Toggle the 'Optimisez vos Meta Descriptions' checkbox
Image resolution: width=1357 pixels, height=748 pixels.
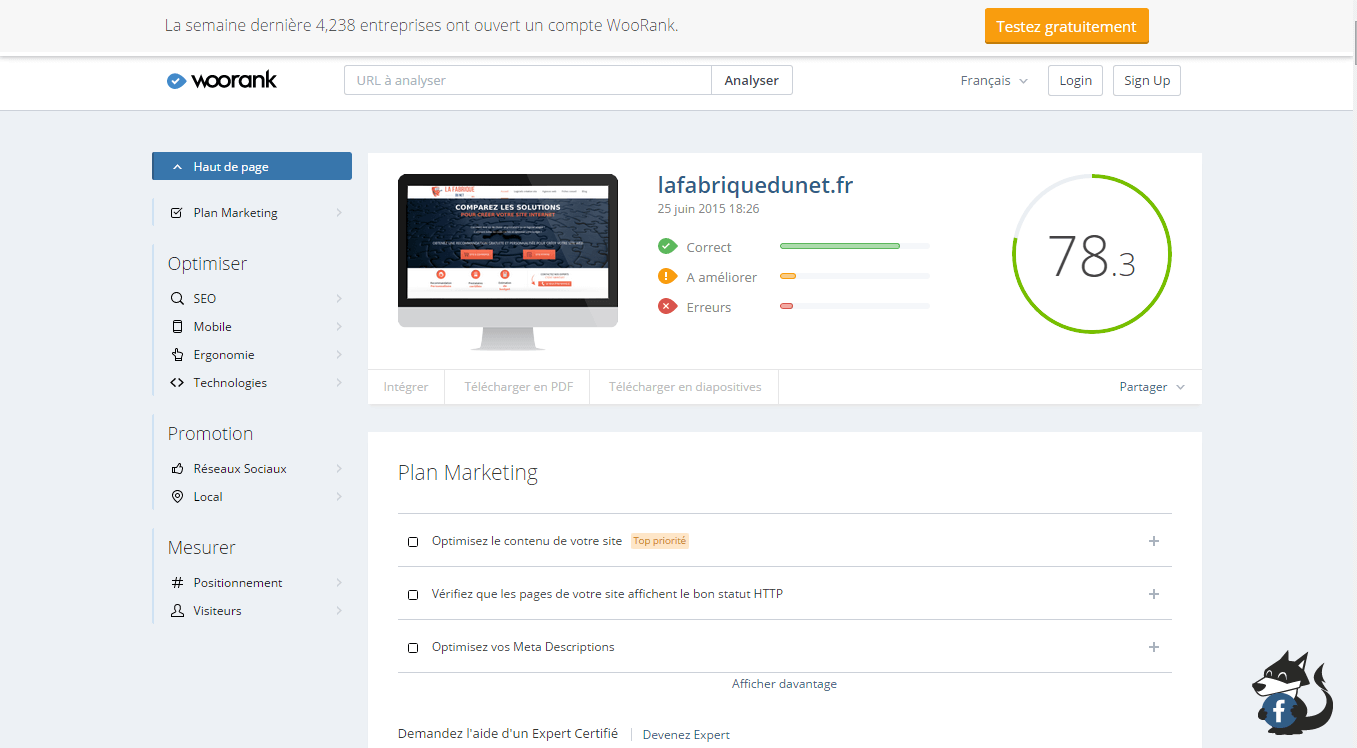tap(413, 648)
